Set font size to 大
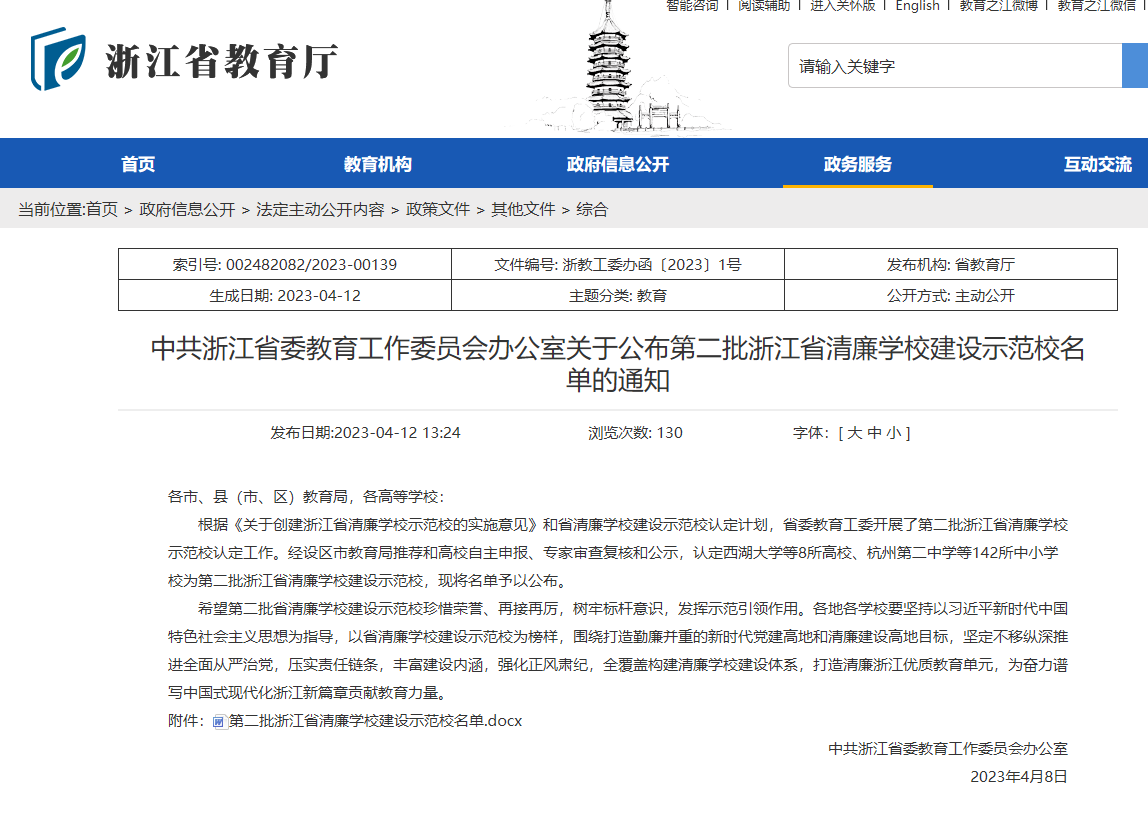The image size is (1148, 834). click(854, 433)
